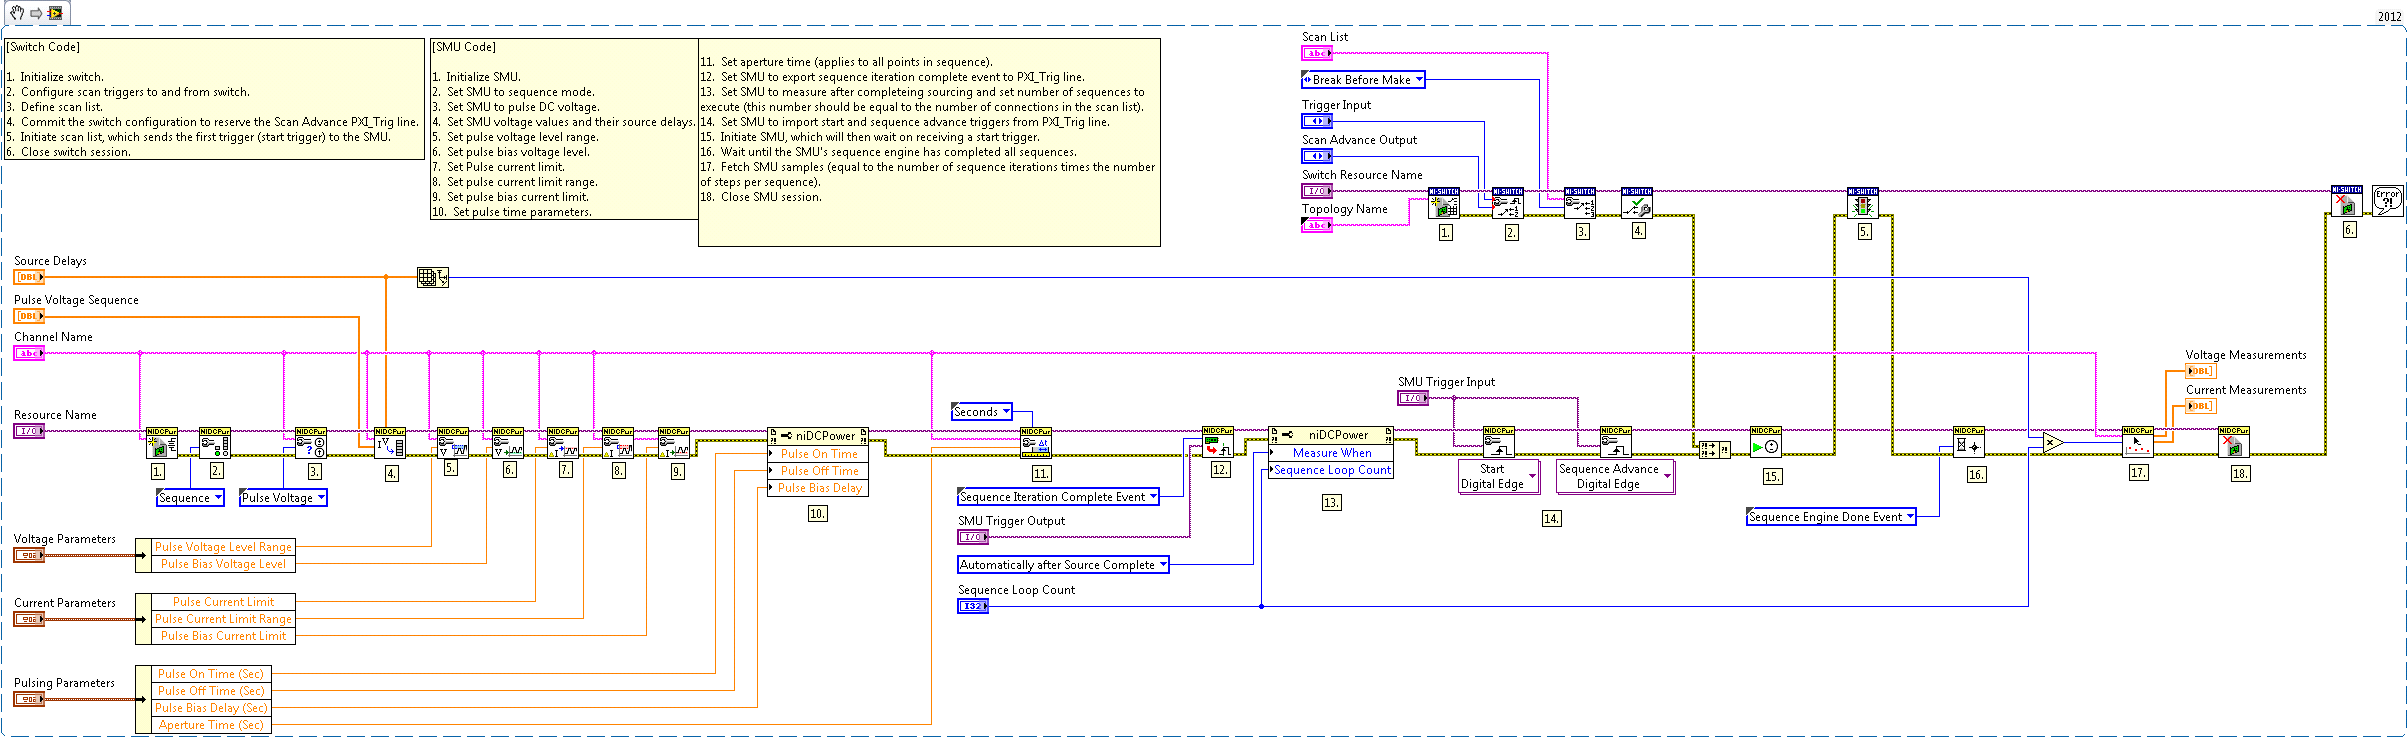Open Sequence Advance Digital Edge selector dropdown
Screen dimensions: 2408x738
[1667, 476]
